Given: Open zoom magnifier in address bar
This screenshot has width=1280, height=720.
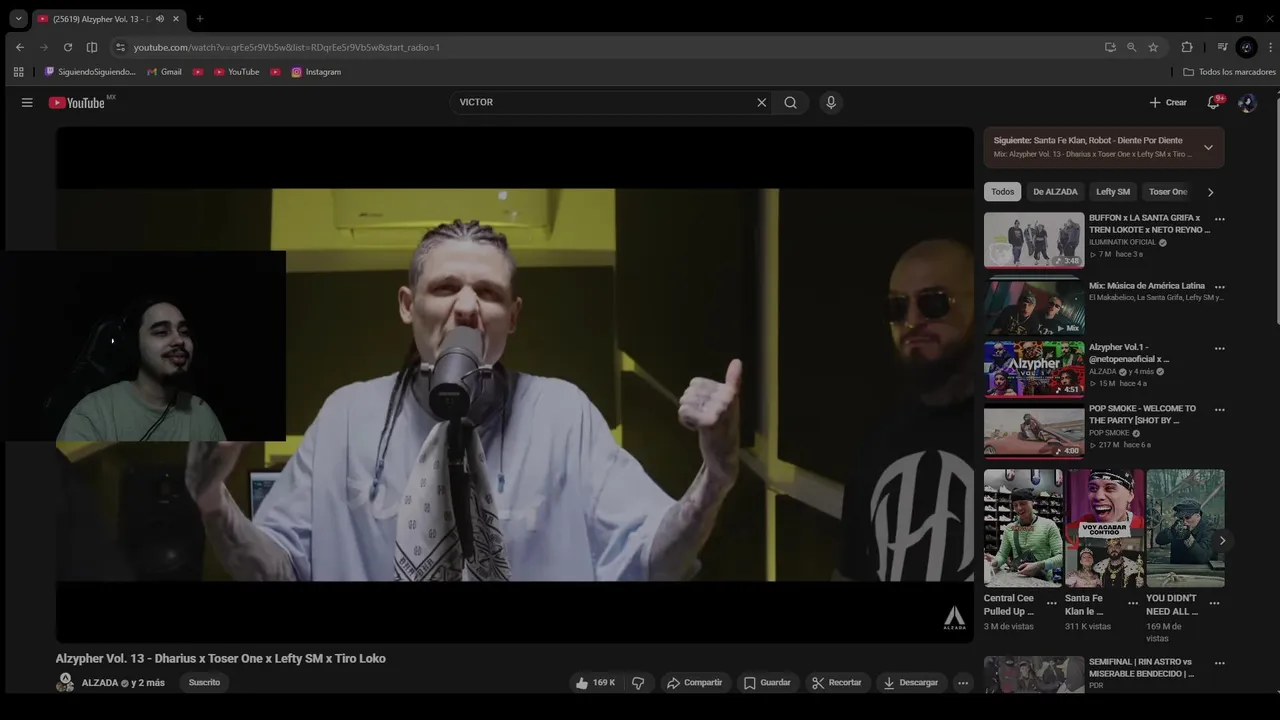Looking at the screenshot, I should click(x=1132, y=47).
